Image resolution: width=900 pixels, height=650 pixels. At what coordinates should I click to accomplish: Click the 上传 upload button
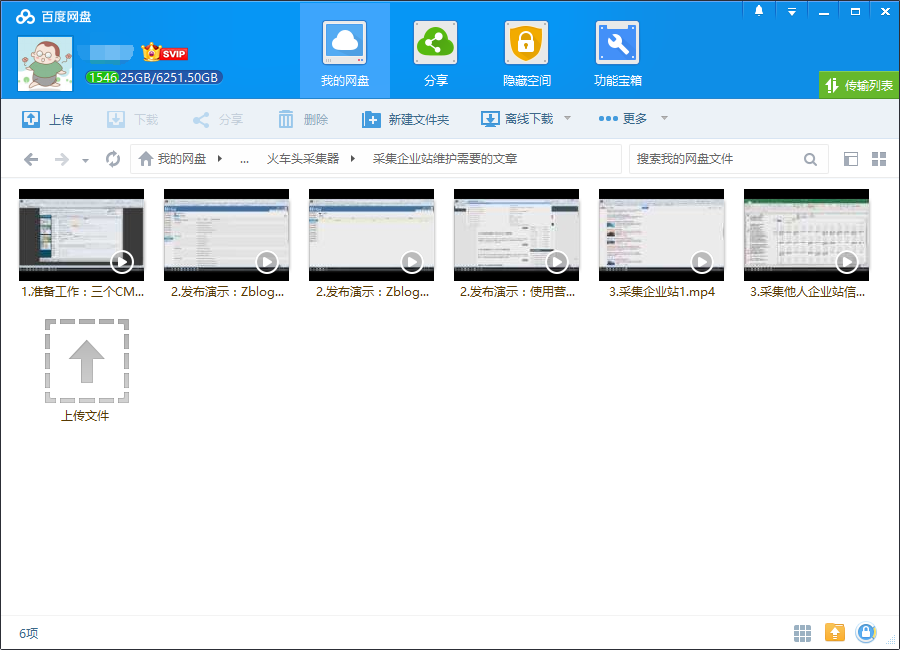click(x=47, y=119)
